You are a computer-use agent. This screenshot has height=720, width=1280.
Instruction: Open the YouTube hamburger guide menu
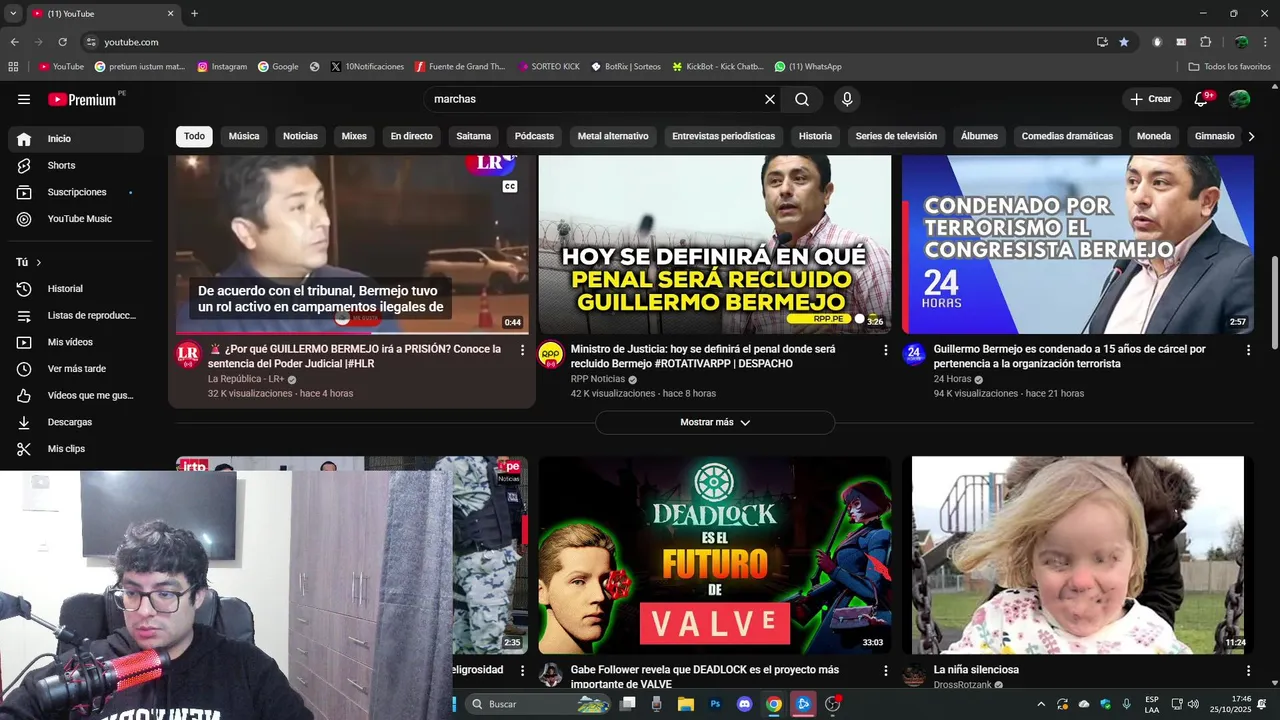24,99
